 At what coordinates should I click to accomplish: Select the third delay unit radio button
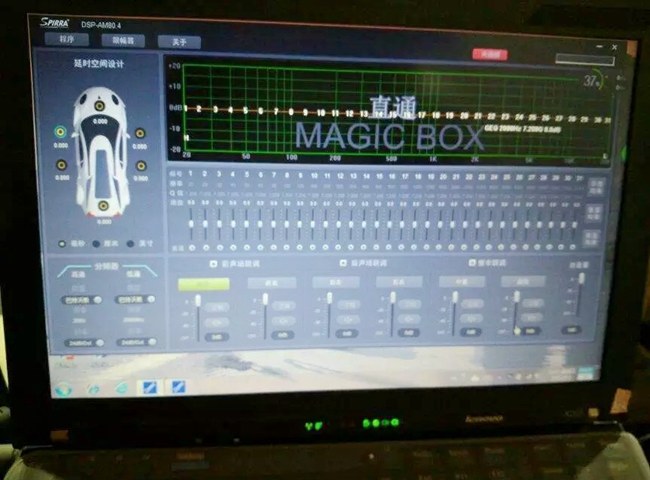click(131, 244)
